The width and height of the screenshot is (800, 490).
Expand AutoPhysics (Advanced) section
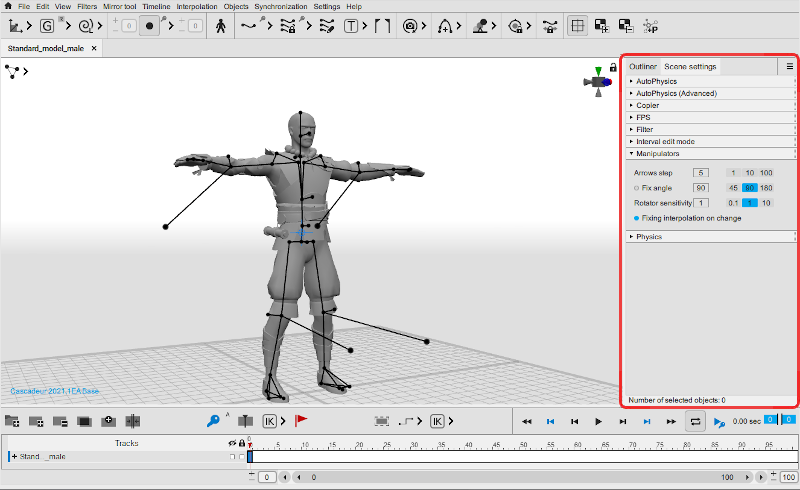[710, 93]
